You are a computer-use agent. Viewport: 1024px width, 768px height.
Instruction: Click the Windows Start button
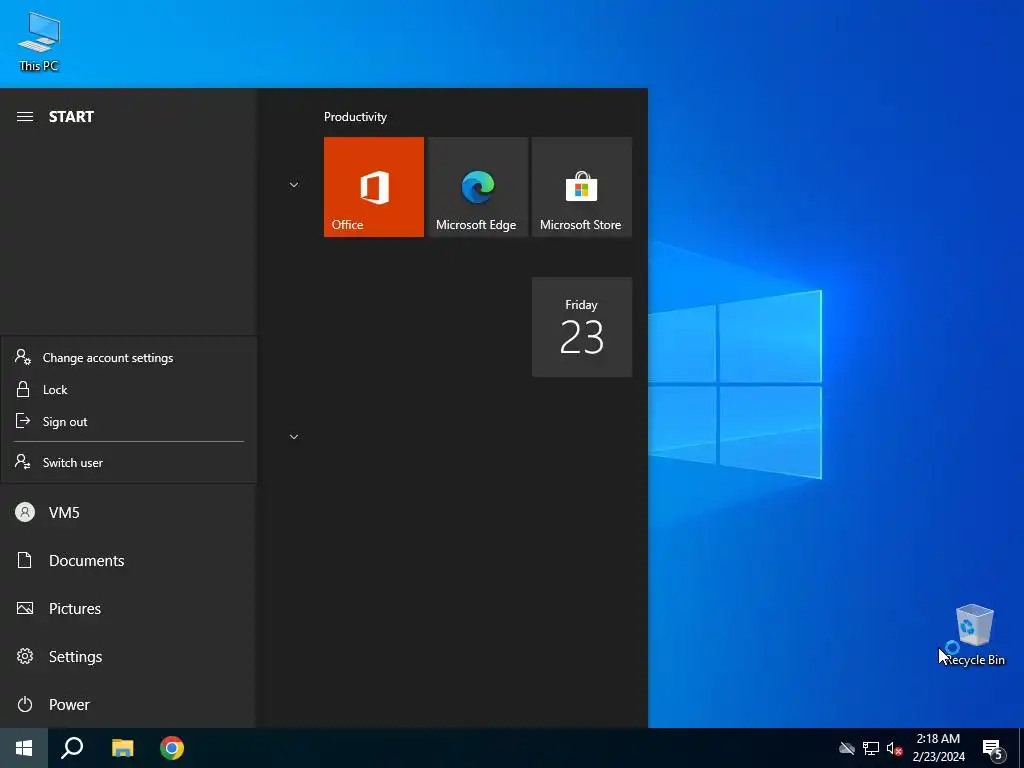coord(24,748)
